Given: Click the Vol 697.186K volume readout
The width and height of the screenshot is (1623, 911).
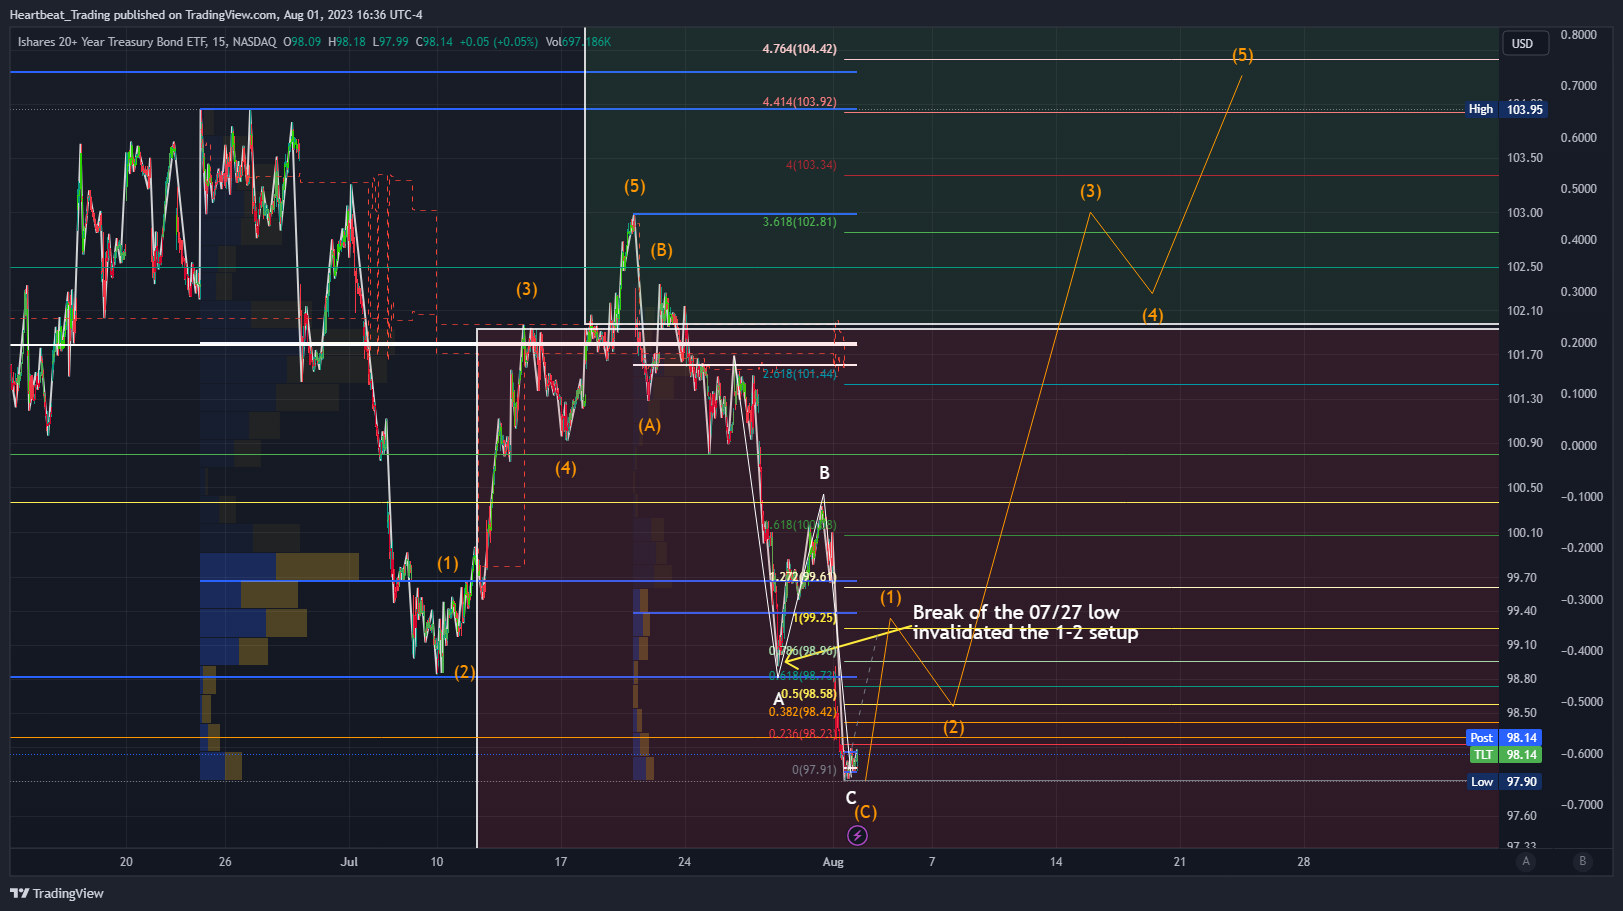Looking at the screenshot, I should (578, 42).
